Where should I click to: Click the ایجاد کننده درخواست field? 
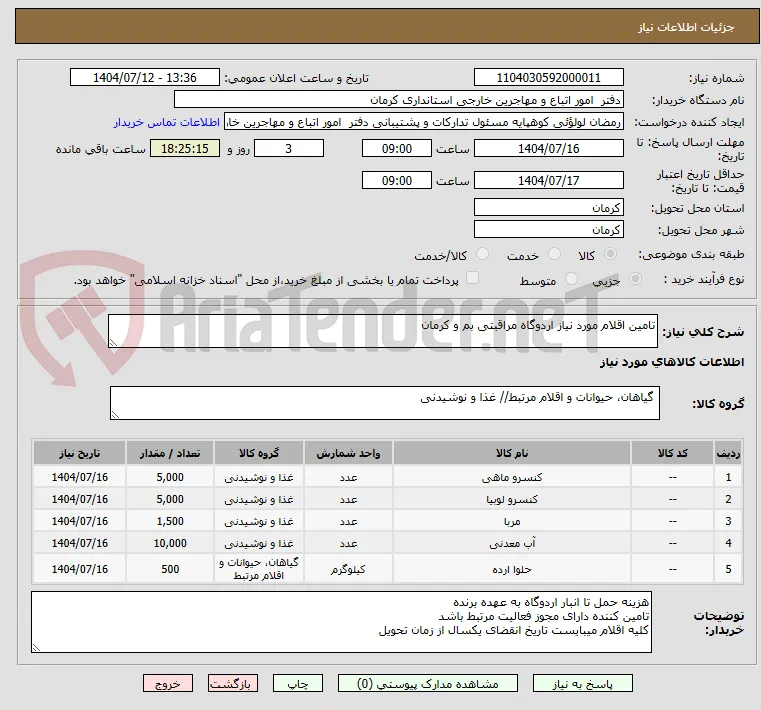pyautogui.click(x=424, y=122)
